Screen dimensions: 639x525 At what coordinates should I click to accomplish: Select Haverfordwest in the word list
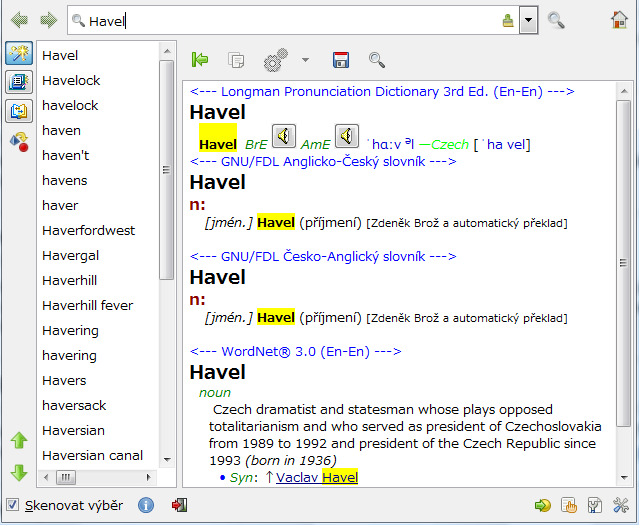pyautogui.click(x=88, y=230)
